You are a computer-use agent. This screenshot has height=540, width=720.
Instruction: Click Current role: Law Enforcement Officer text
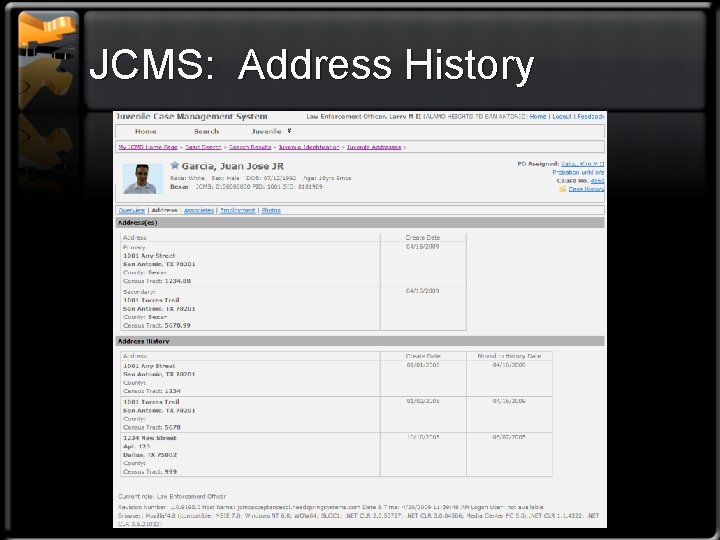tap(172, 496)
